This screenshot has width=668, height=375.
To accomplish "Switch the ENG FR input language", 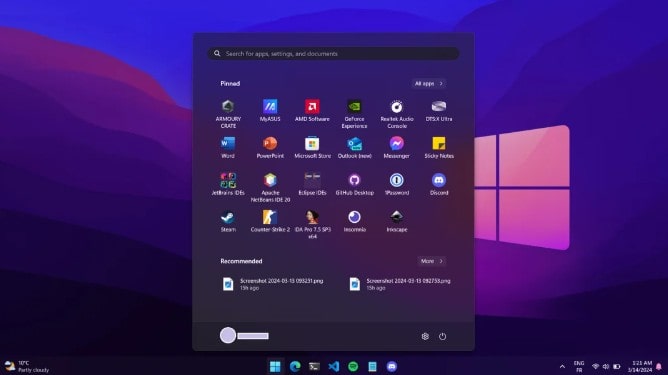I will point(579,366).
